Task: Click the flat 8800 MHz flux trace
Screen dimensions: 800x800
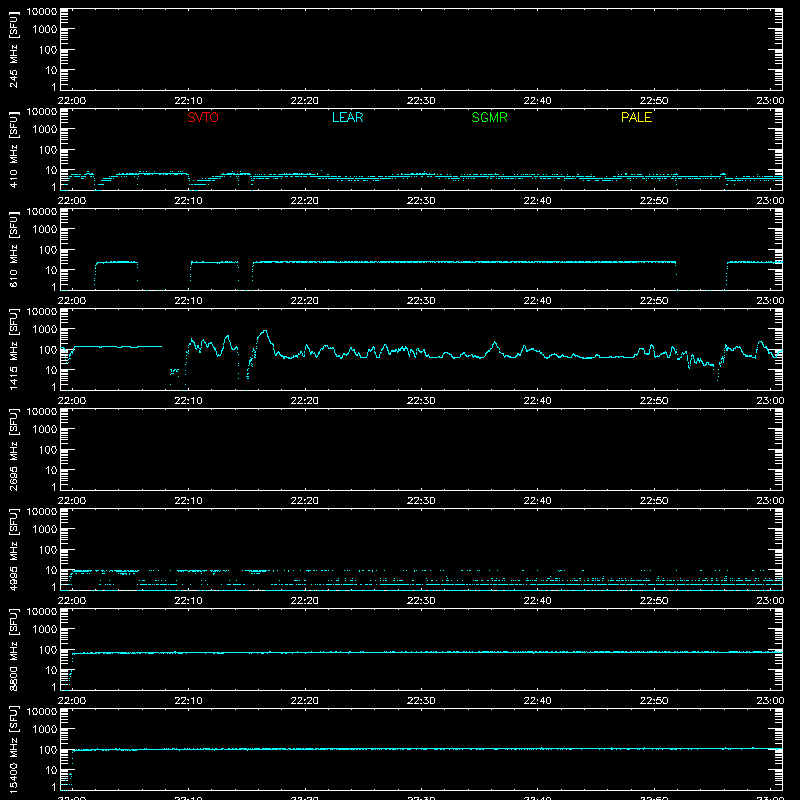Action: pyautogui.click(x=426, y=652)
